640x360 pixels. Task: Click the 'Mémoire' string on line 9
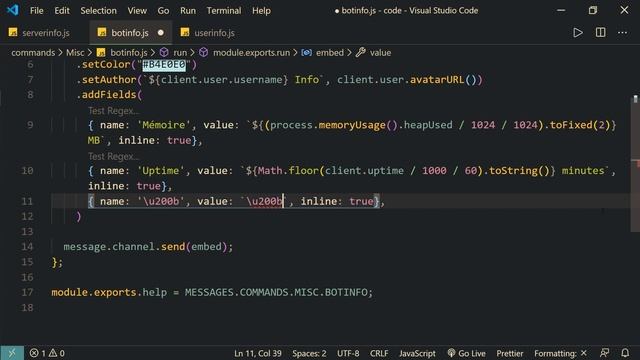pyautogui.click(x=164, y=125)
